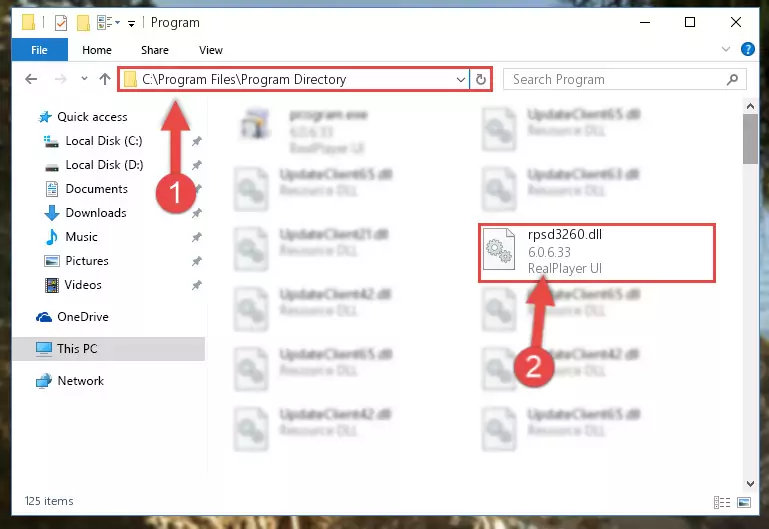Open the File menu tab
This screenshot has height=529, width=769.
tap(40, 50)
